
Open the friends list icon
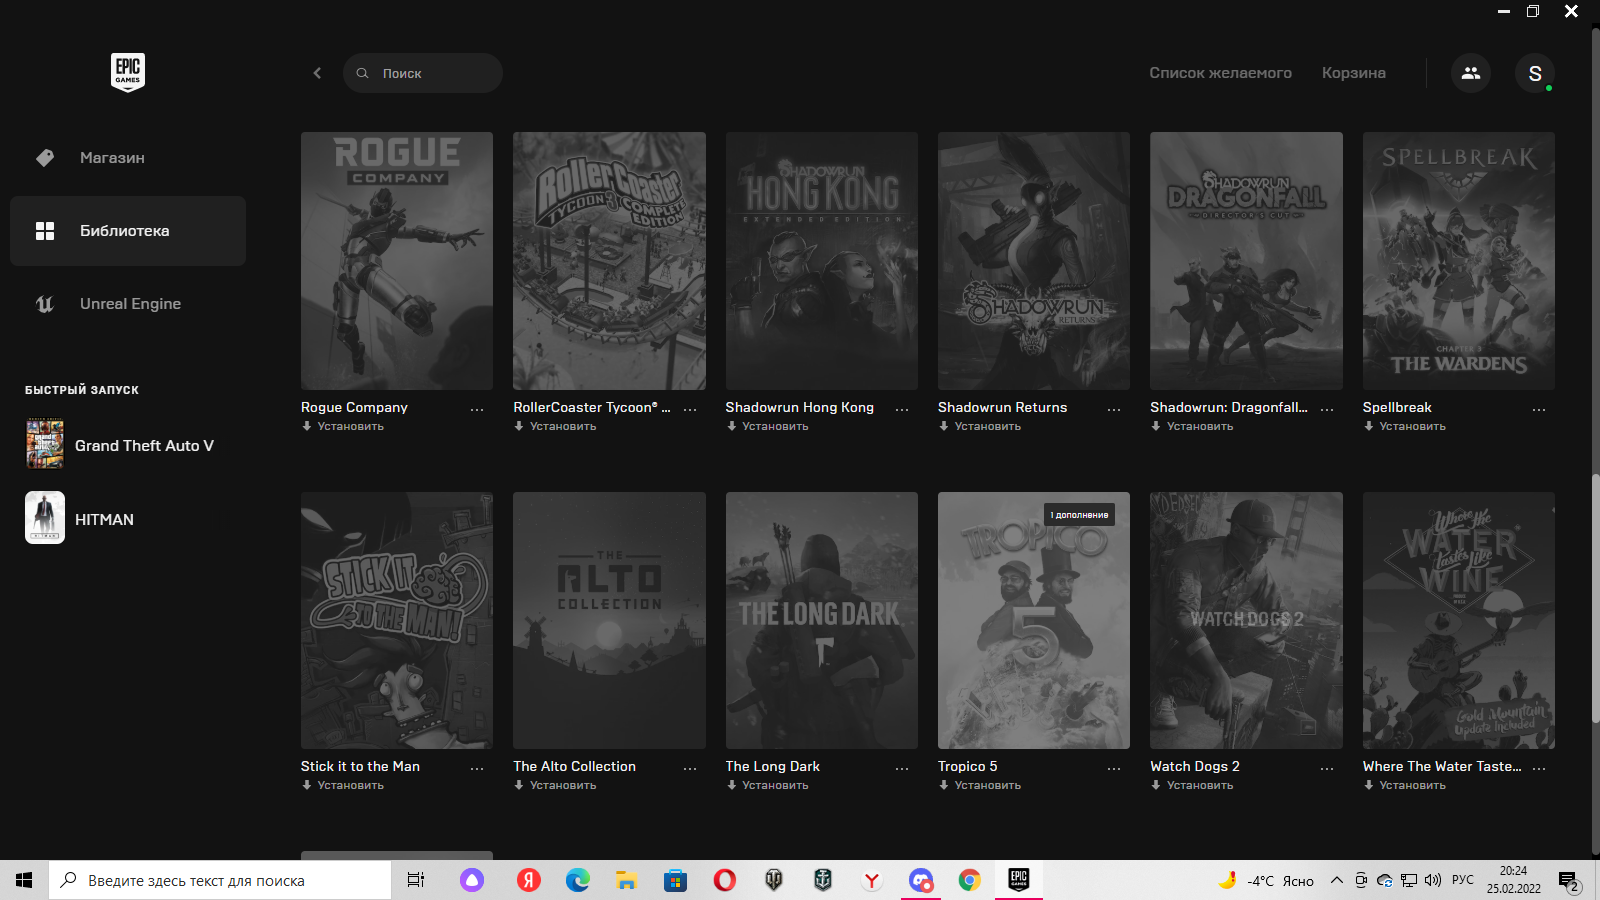(x=1471, y=73)
